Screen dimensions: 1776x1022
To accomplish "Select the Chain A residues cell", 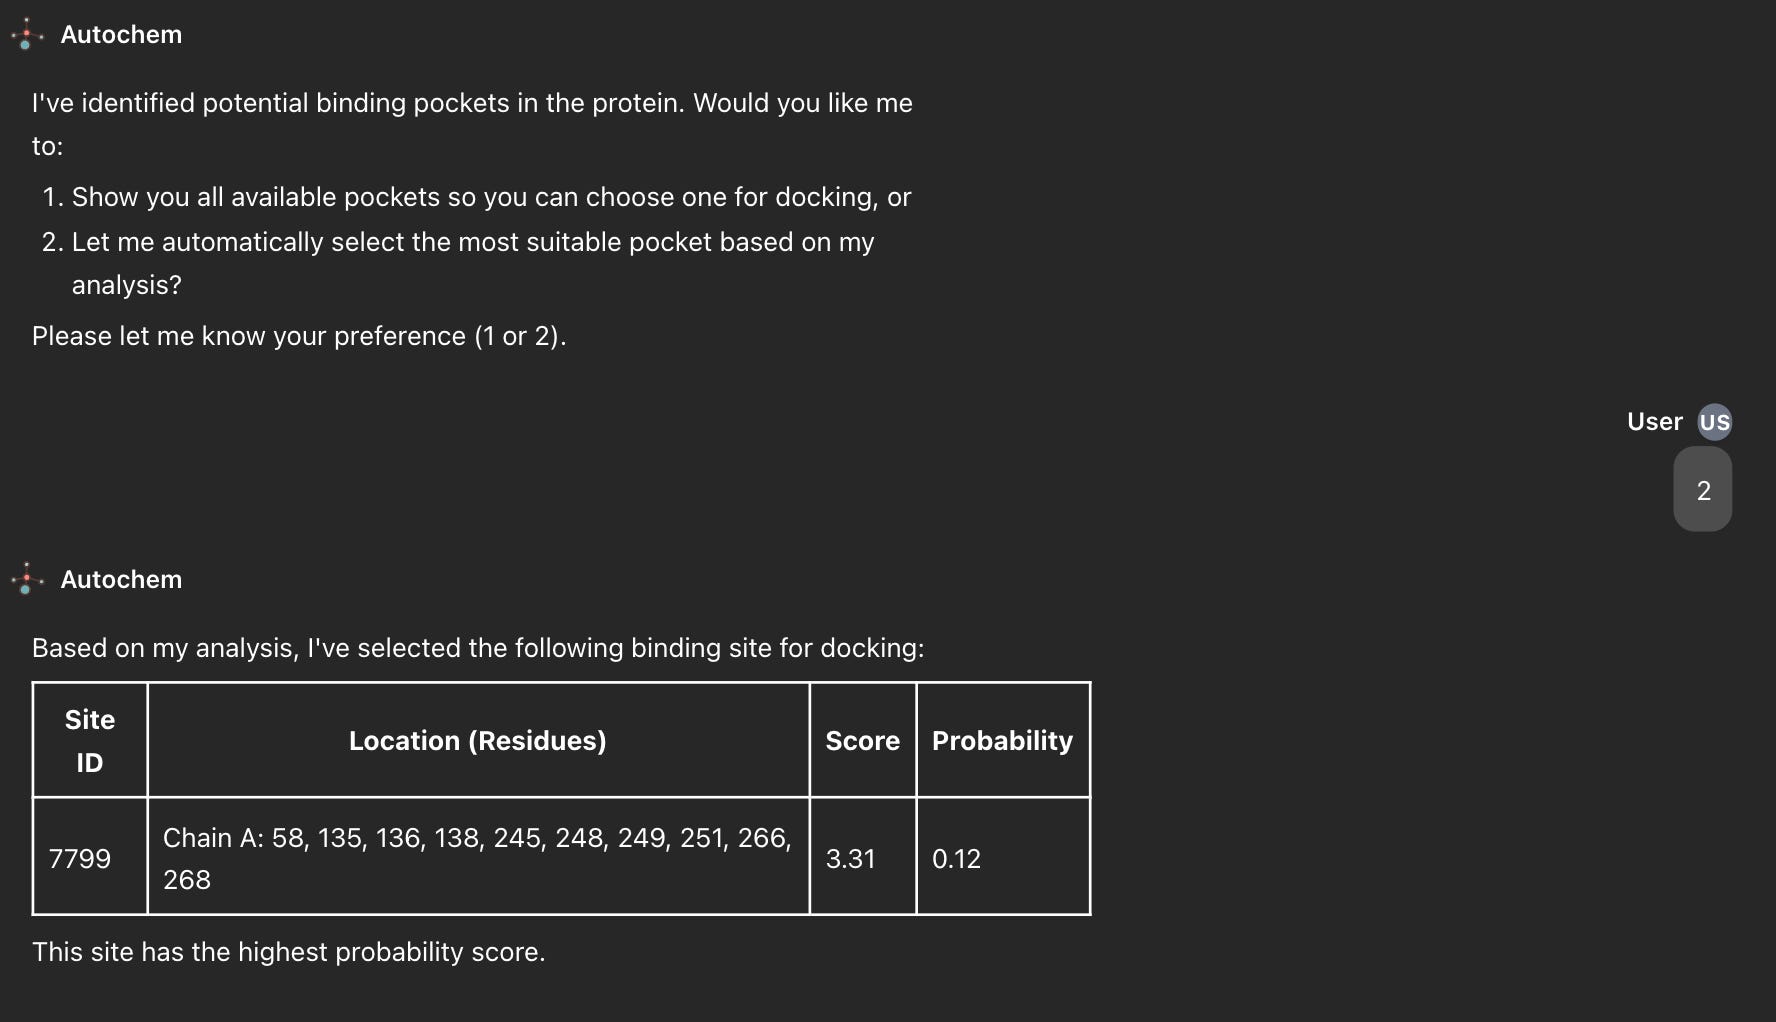I will tap(478, 857).
